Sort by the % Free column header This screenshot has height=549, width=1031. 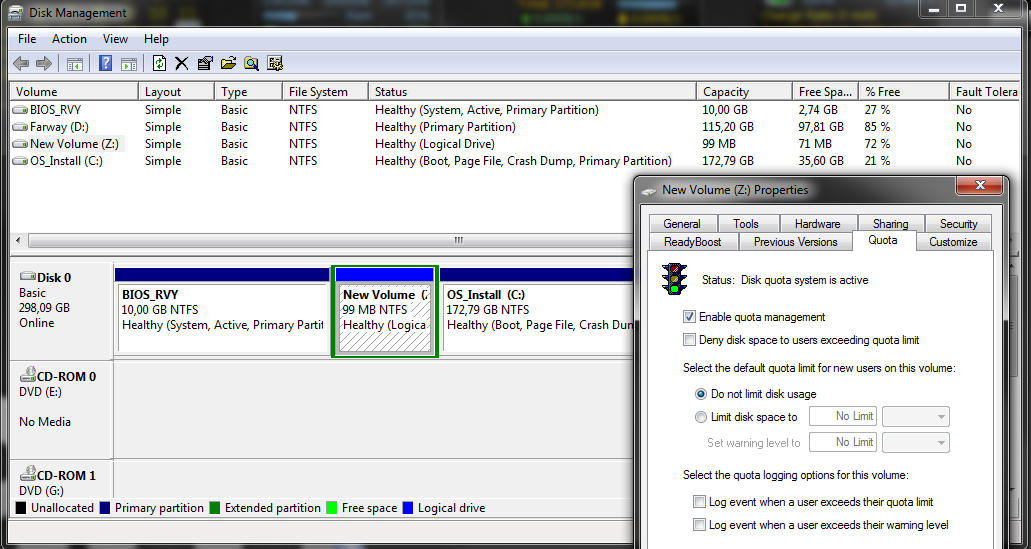click(903, 91)
